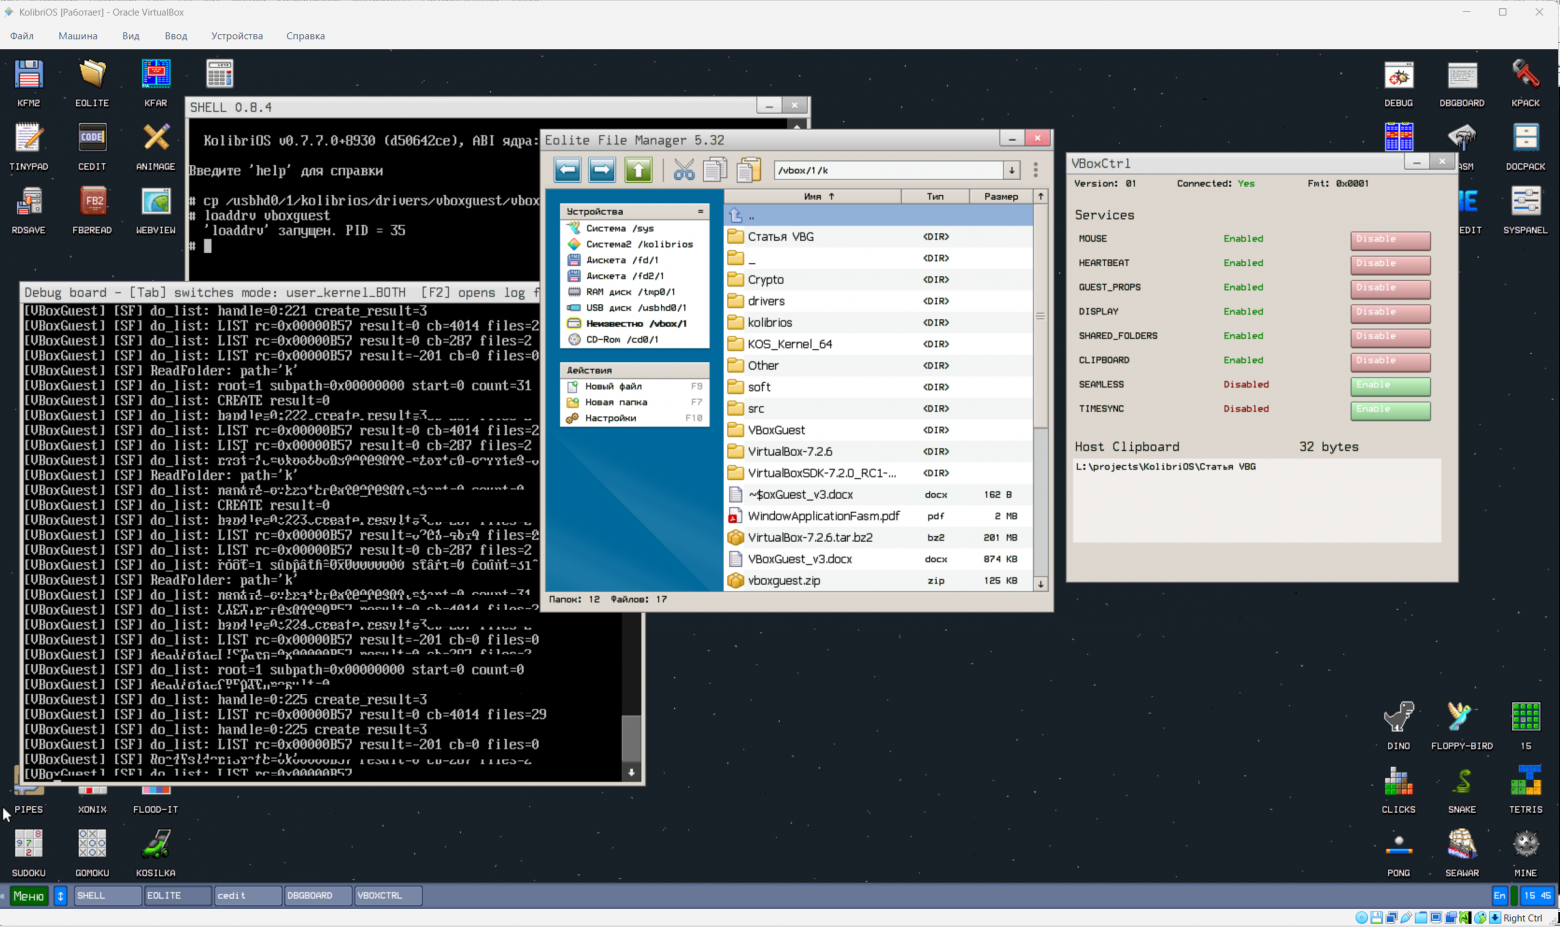
Task: Open the VirtualBox Машина menu
Action: pyautogui.click(x=78, y=36)
